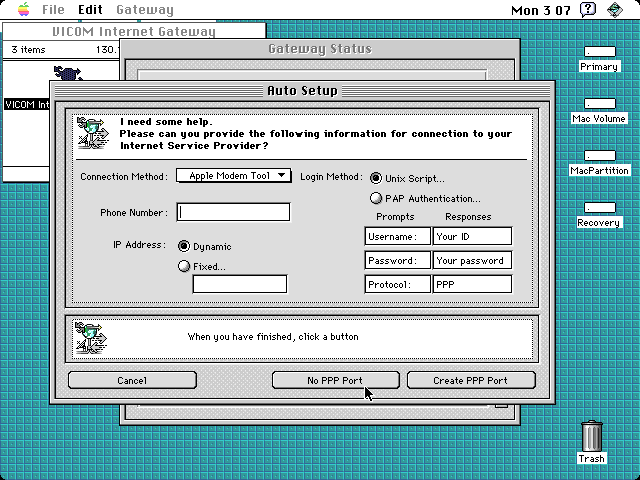Click the 'Prompts' column heading

click(395, 217)
